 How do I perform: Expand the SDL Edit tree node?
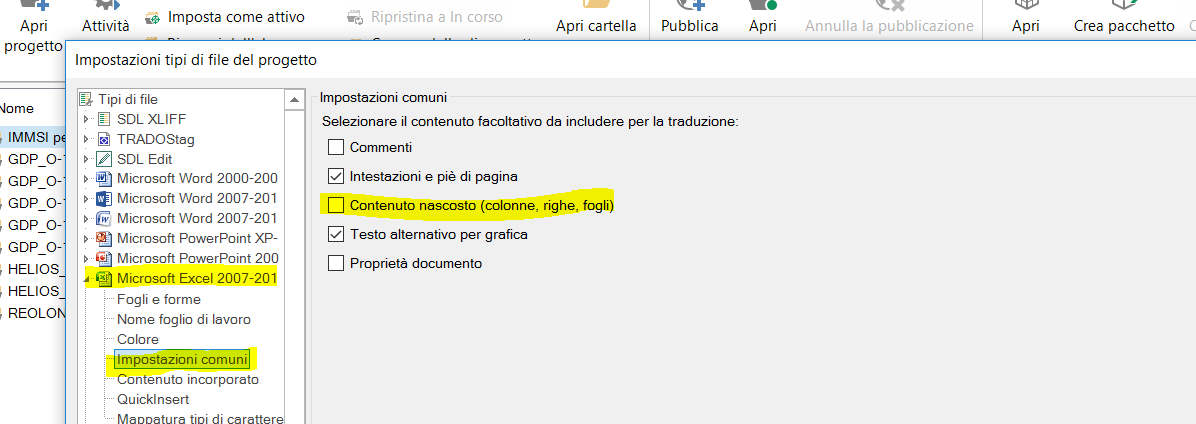coord(86,159)
